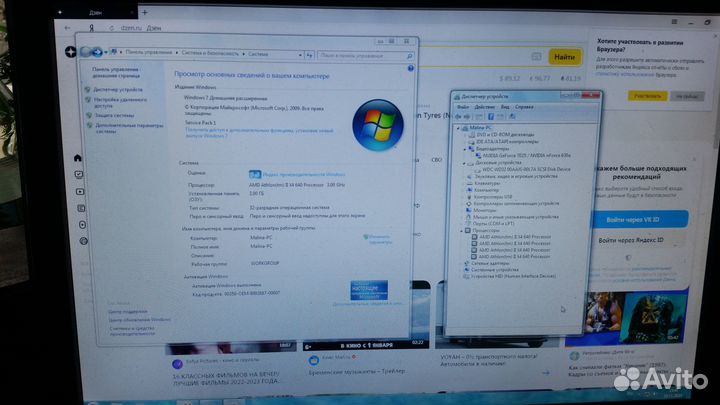The height and width of the screenshot is (405, 720).
Task: Click Панель управления breadcrumb
Action: click(148, 52)
